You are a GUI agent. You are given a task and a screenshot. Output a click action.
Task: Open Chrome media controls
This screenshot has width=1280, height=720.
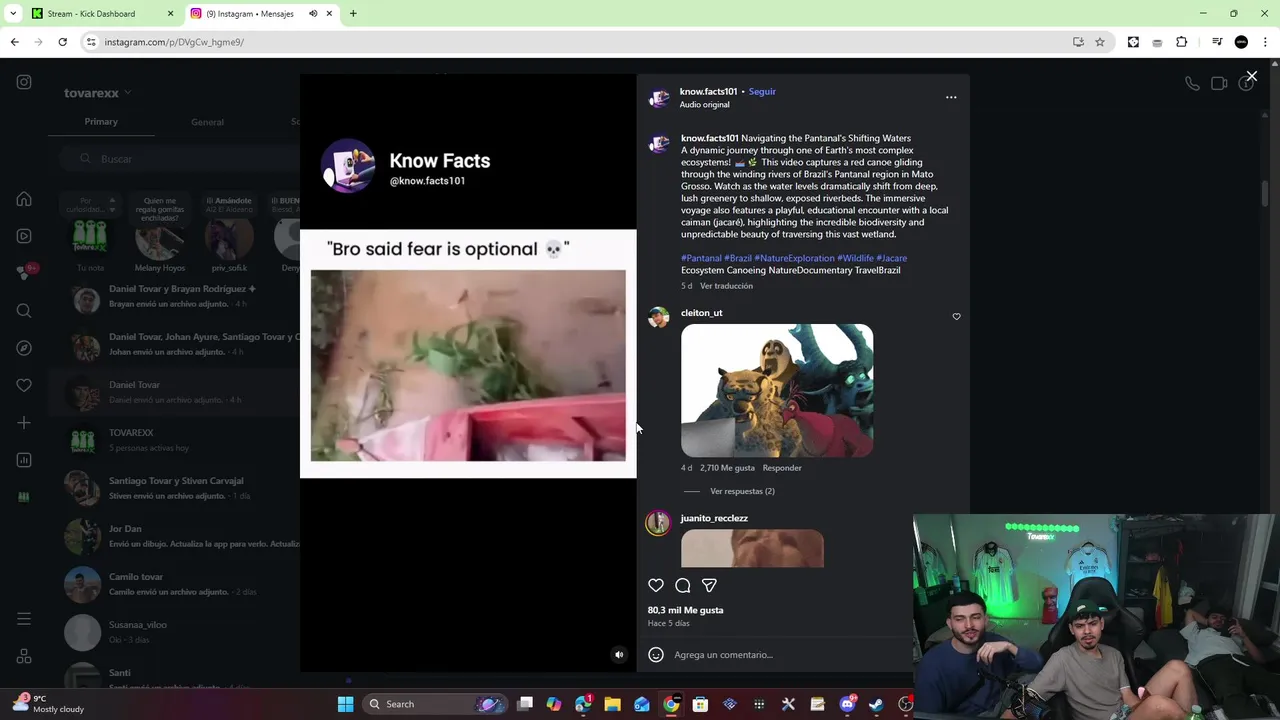pyautogui.click(x=1217, y=42)
